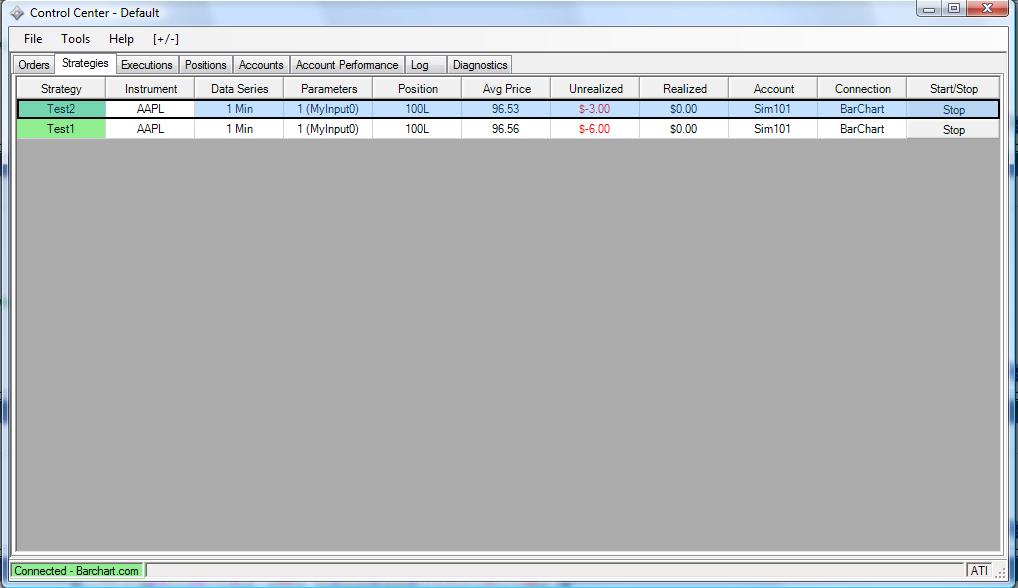
Task: Click the 96.56 average price cell
Action: click(506, 129)
